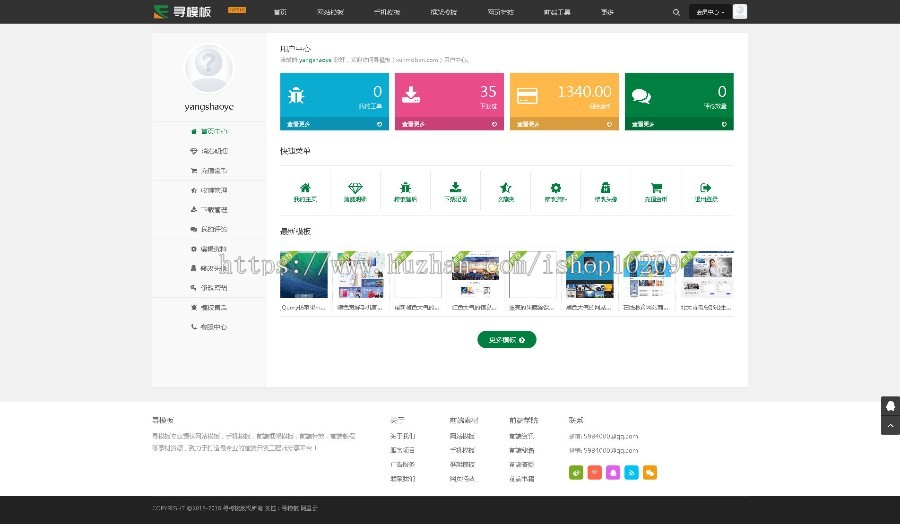
Task: Click the username yangshaoye in sidebar
Action: pos(209,107)
